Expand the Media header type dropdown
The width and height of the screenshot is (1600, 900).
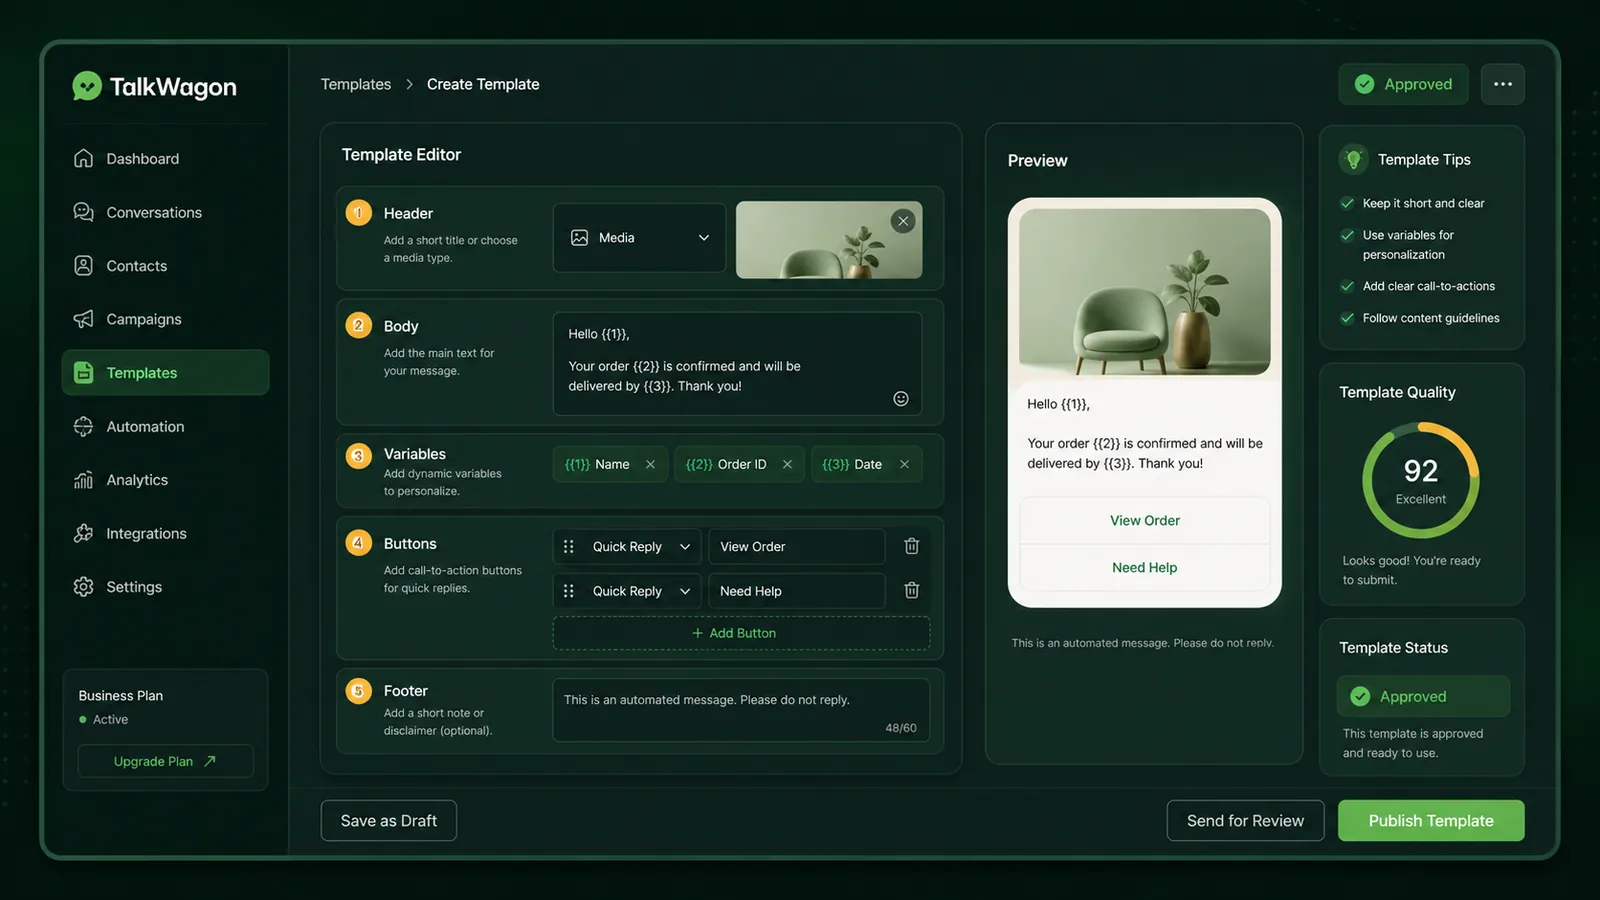pos(639,238)
